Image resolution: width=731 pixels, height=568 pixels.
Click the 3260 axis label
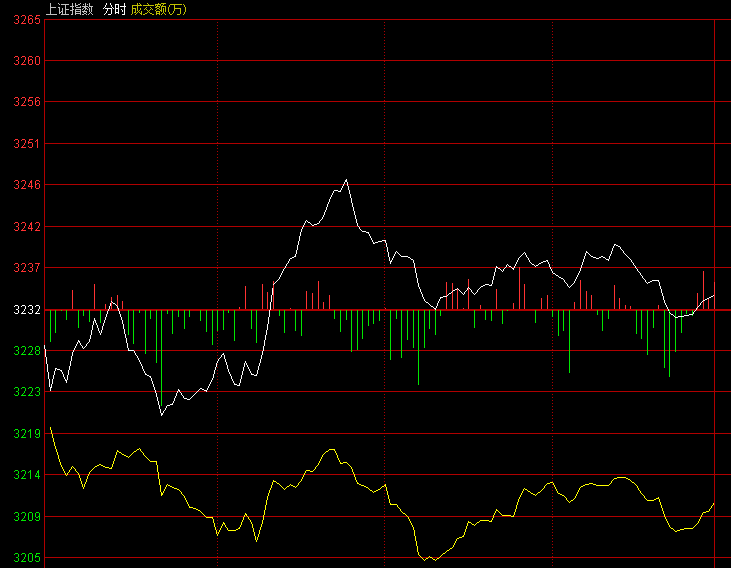(x=27, y=61)
